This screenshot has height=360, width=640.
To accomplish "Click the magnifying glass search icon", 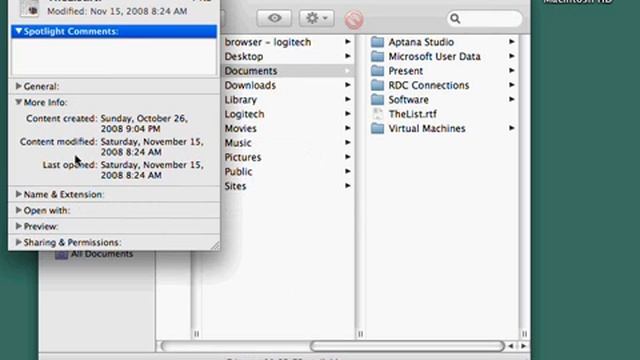I will tap(455, 18).
